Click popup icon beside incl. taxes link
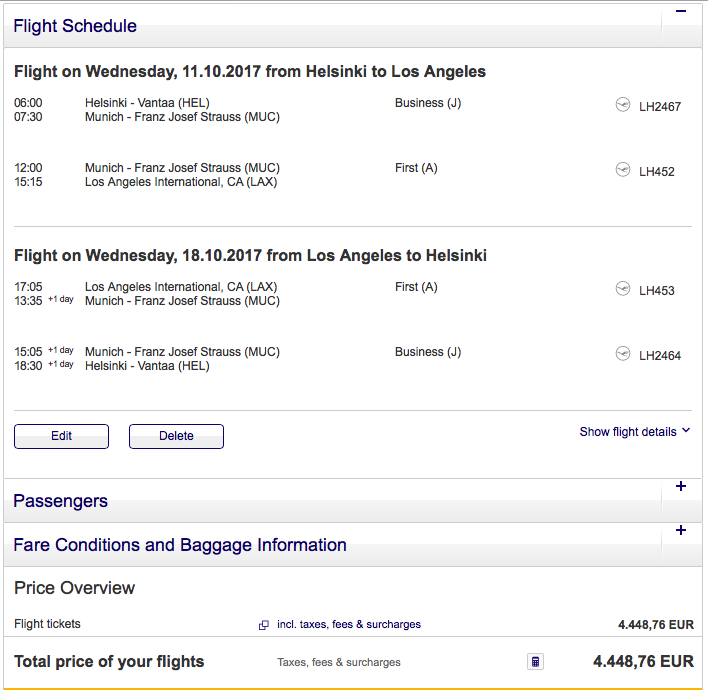This screenshot has width=708, height=695. (x=264, y=625)
